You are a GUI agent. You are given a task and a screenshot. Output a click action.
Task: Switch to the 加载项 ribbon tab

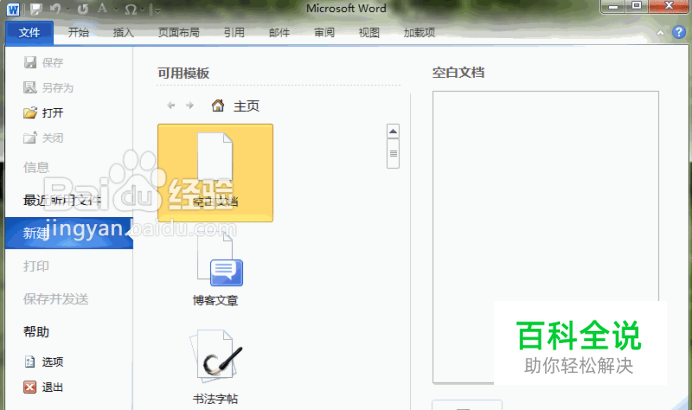[419, 33]
